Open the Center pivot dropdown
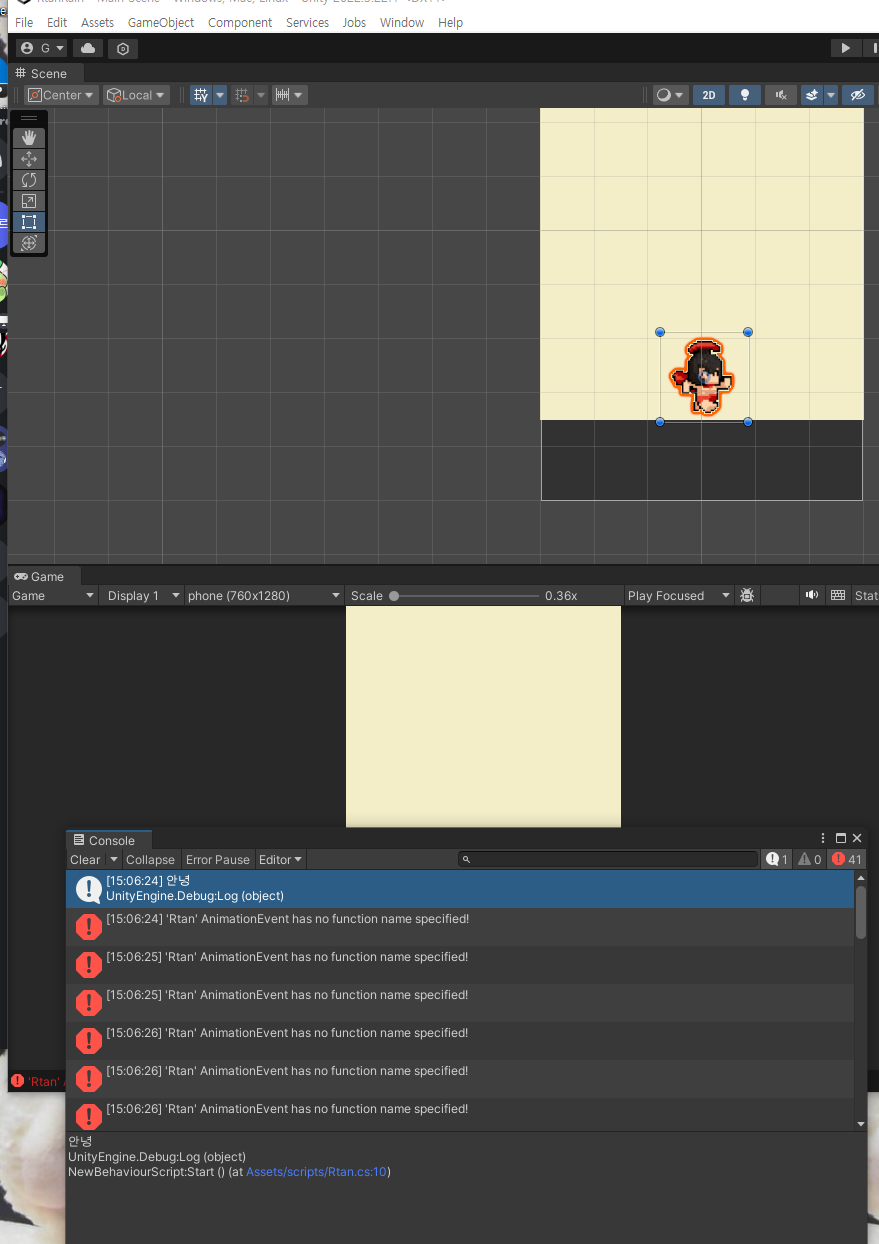 point(62,95)
